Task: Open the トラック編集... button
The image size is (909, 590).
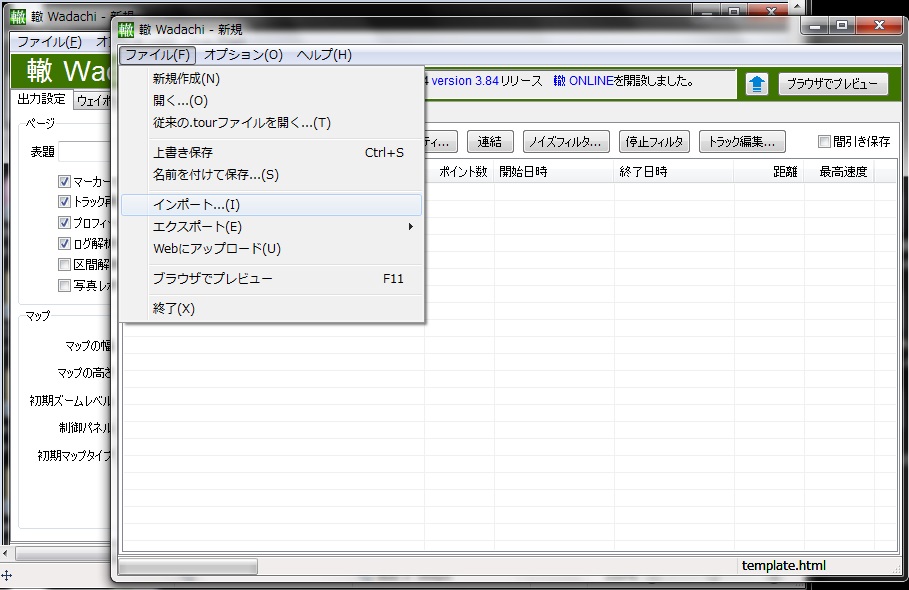Action: click(742, 141)
